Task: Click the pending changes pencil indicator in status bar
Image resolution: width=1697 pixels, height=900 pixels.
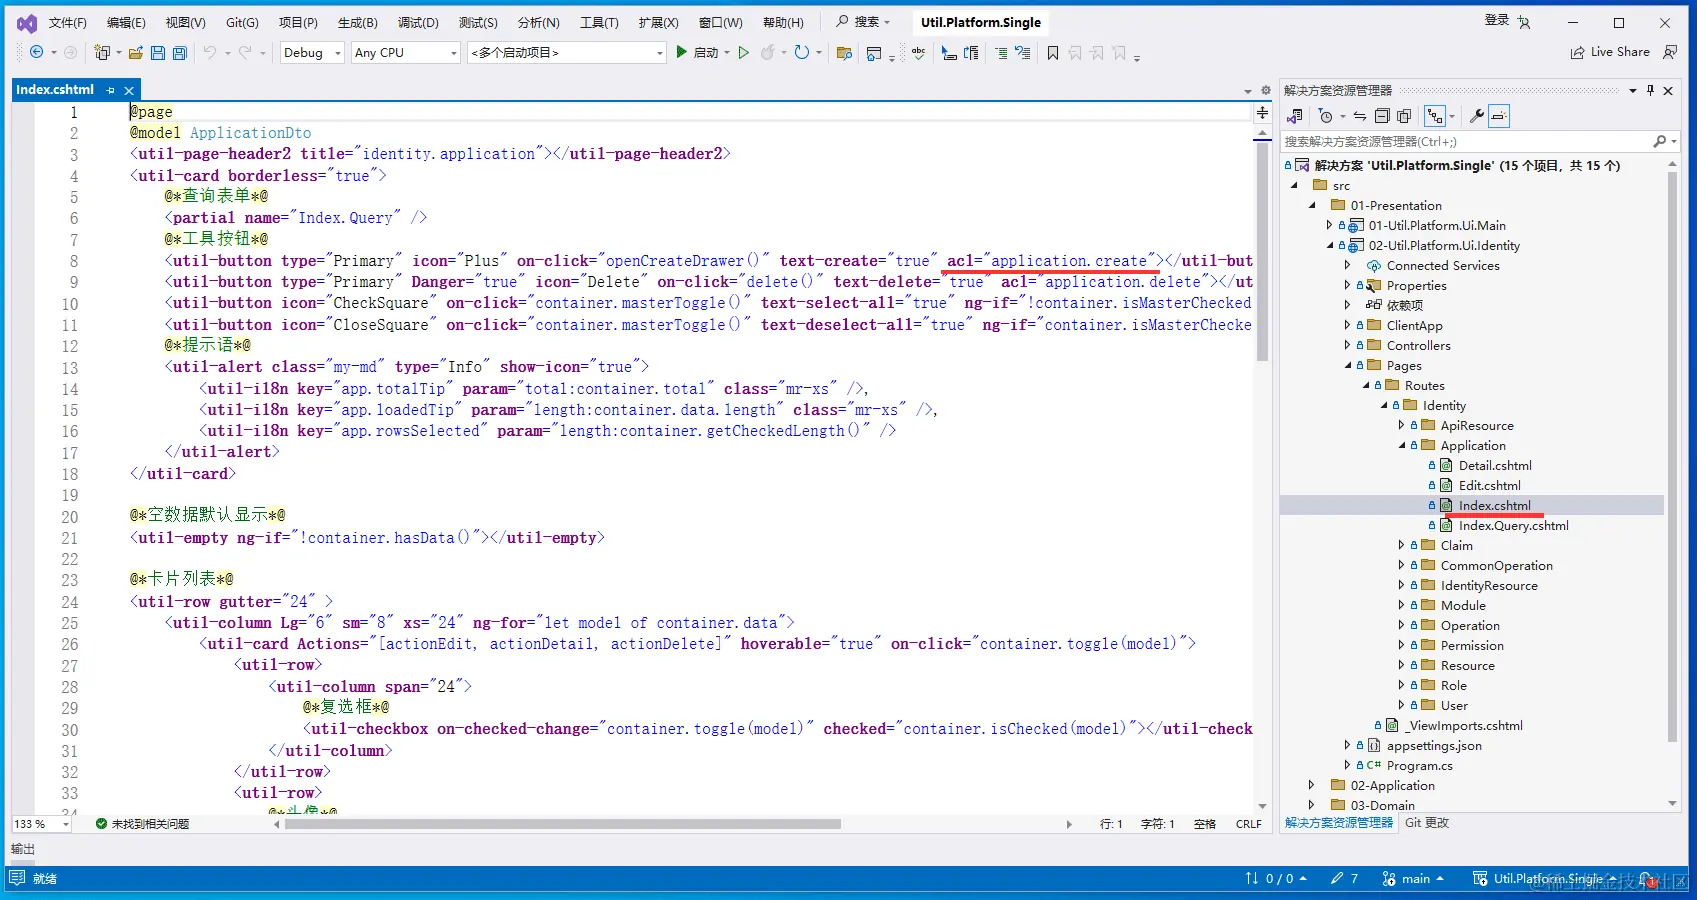Action: [1344, 879]
